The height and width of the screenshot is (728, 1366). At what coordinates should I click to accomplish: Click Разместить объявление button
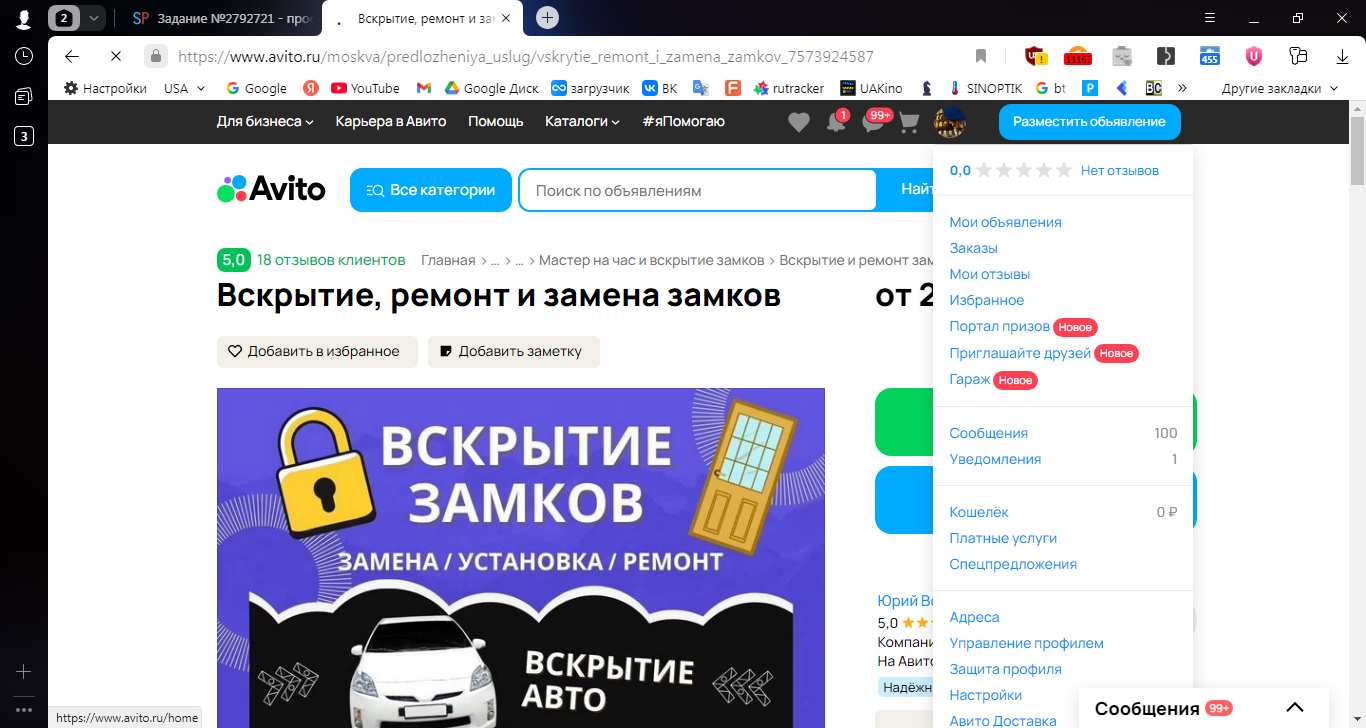point(1089,122)
